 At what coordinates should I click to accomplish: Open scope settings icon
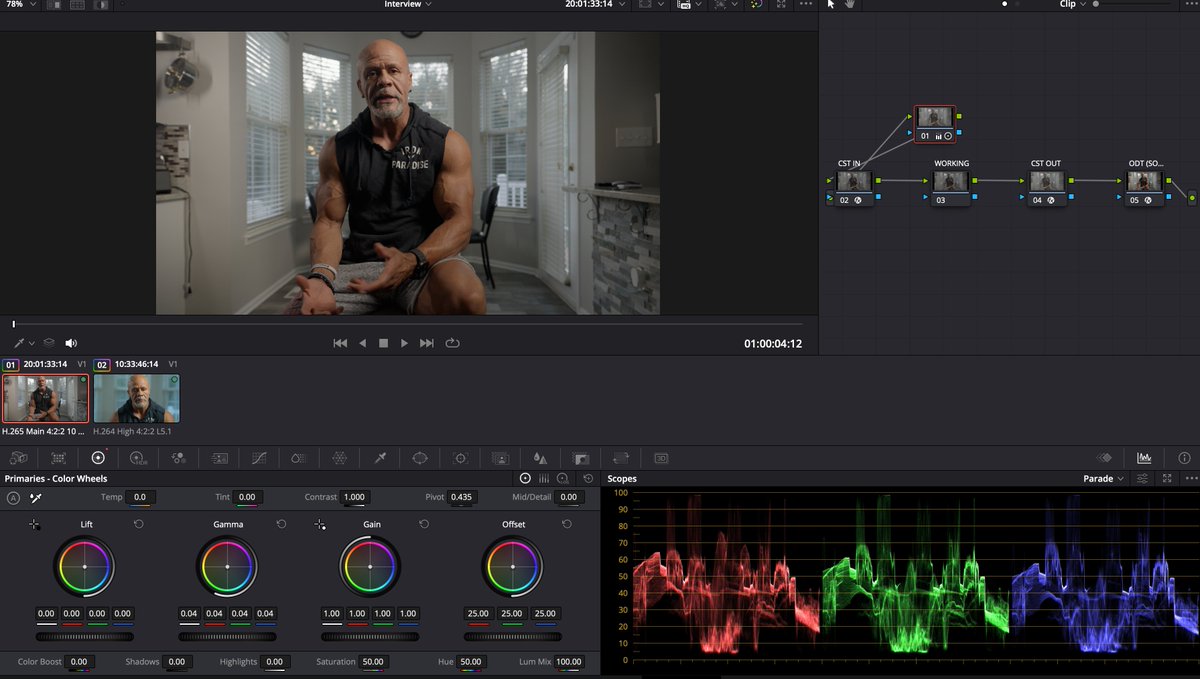(x=1143, y=478)
